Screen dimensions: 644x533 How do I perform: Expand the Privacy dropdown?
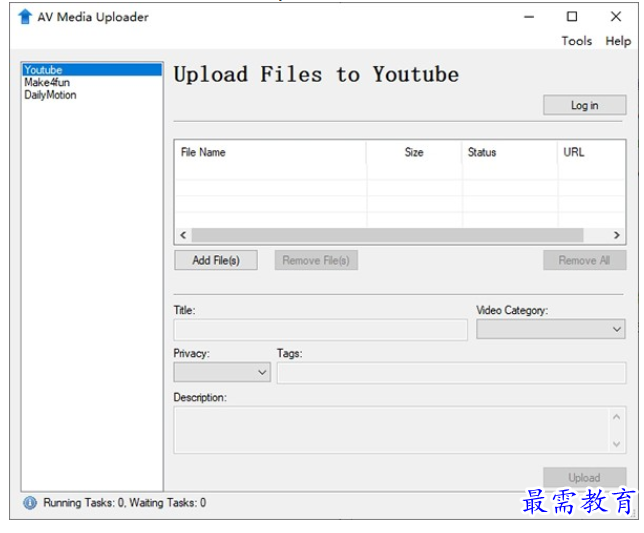[222, 372]
